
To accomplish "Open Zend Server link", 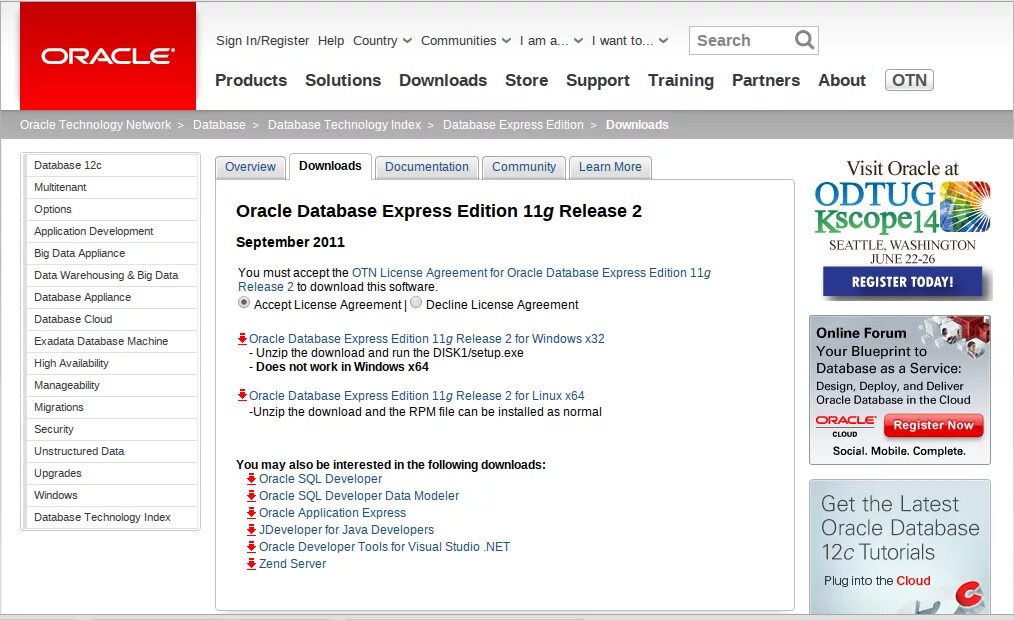I will tap(292, 564).
